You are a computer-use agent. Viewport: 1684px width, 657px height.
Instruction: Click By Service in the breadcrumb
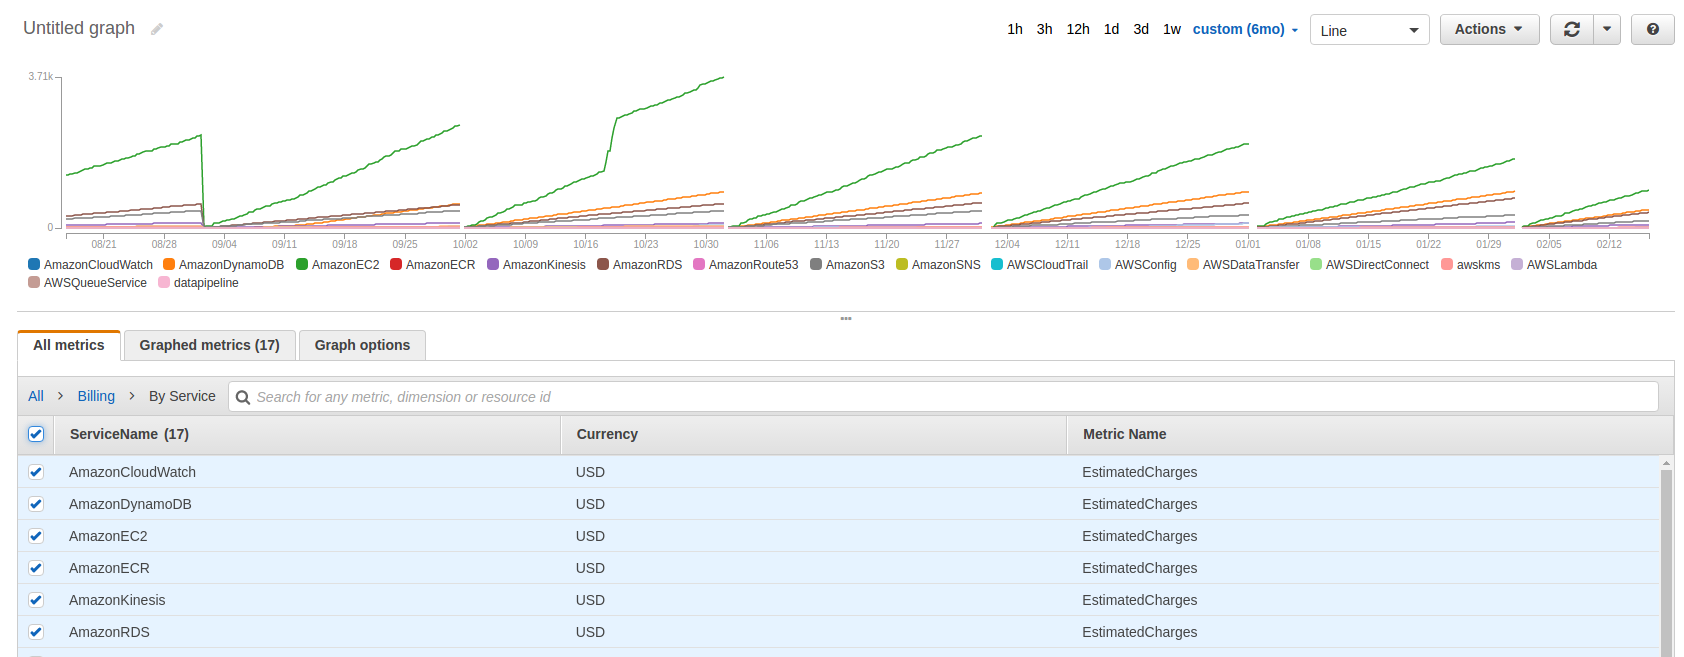pos(182,396)
